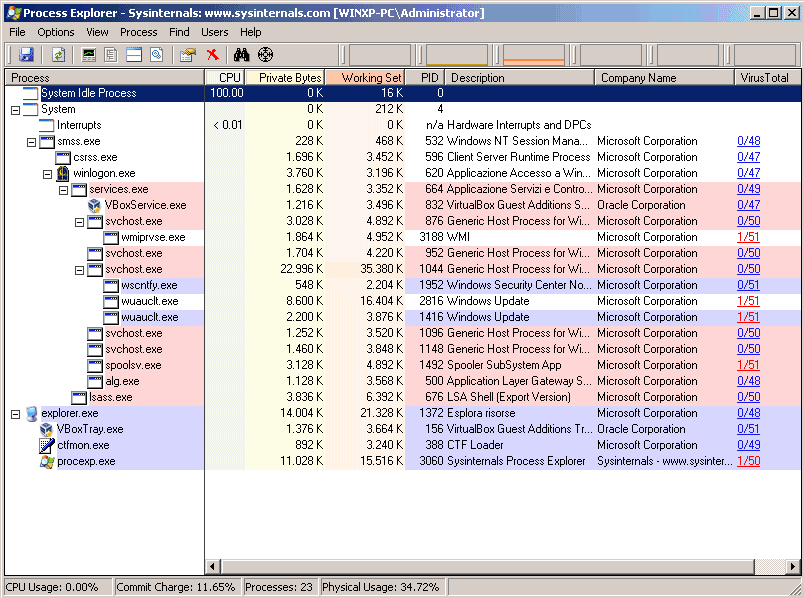Select the svchost.exe PID 952 row
The height and width of the screenshot is (598, 804).
pos(403,253)
